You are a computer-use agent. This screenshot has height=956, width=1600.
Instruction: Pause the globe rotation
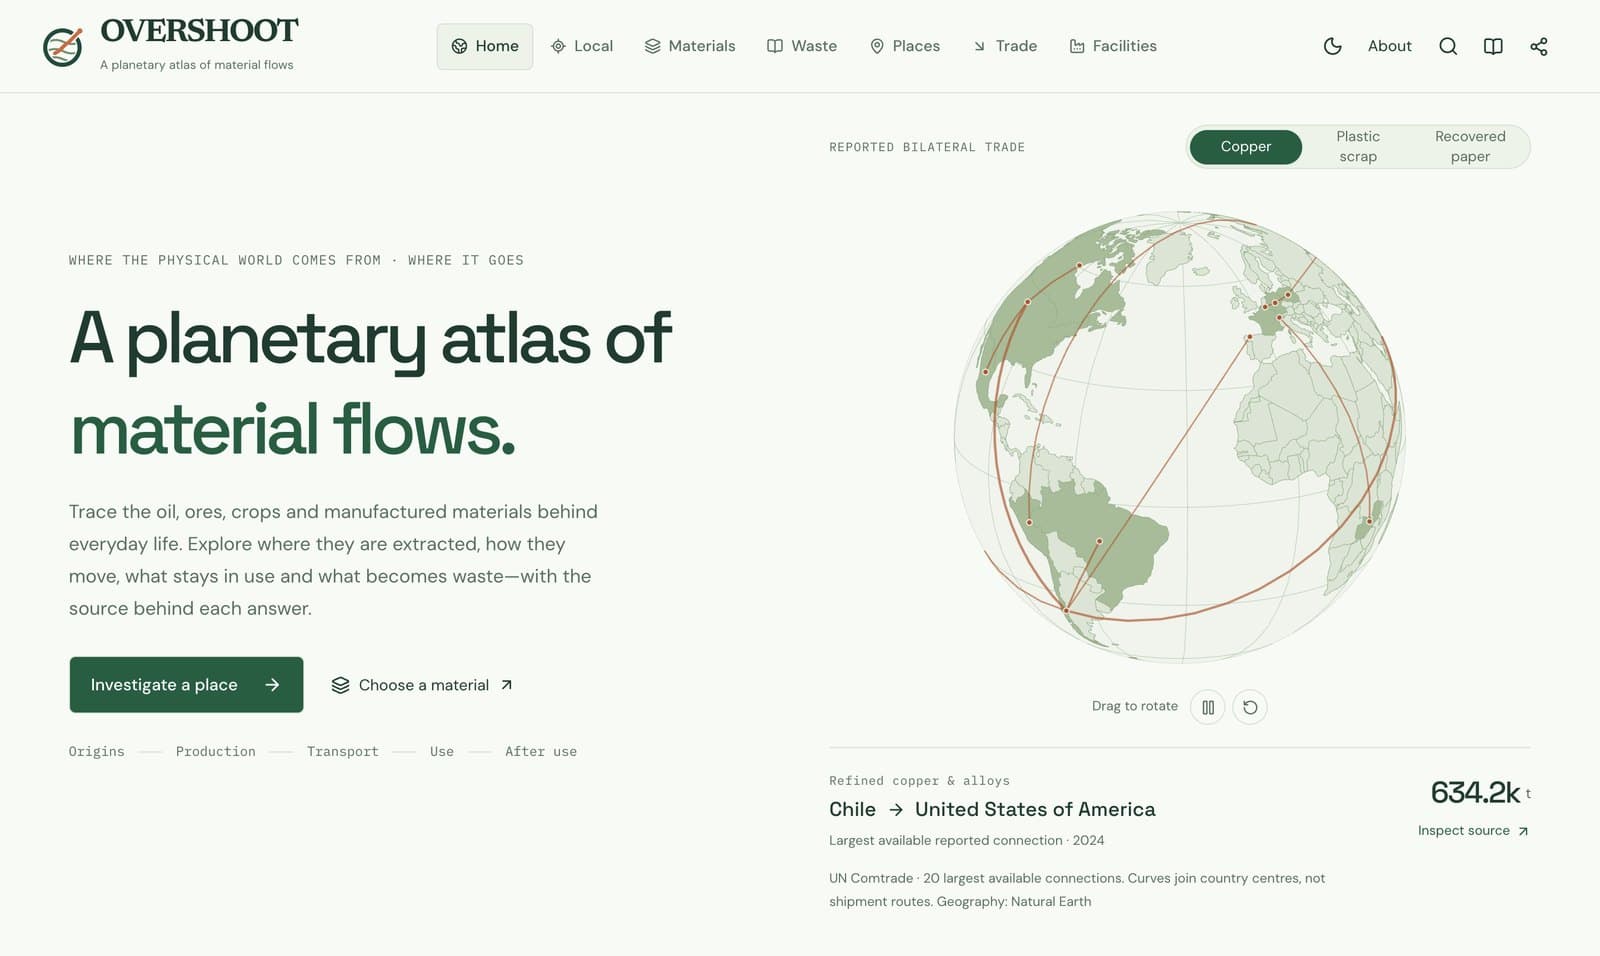click(1208, 707)
